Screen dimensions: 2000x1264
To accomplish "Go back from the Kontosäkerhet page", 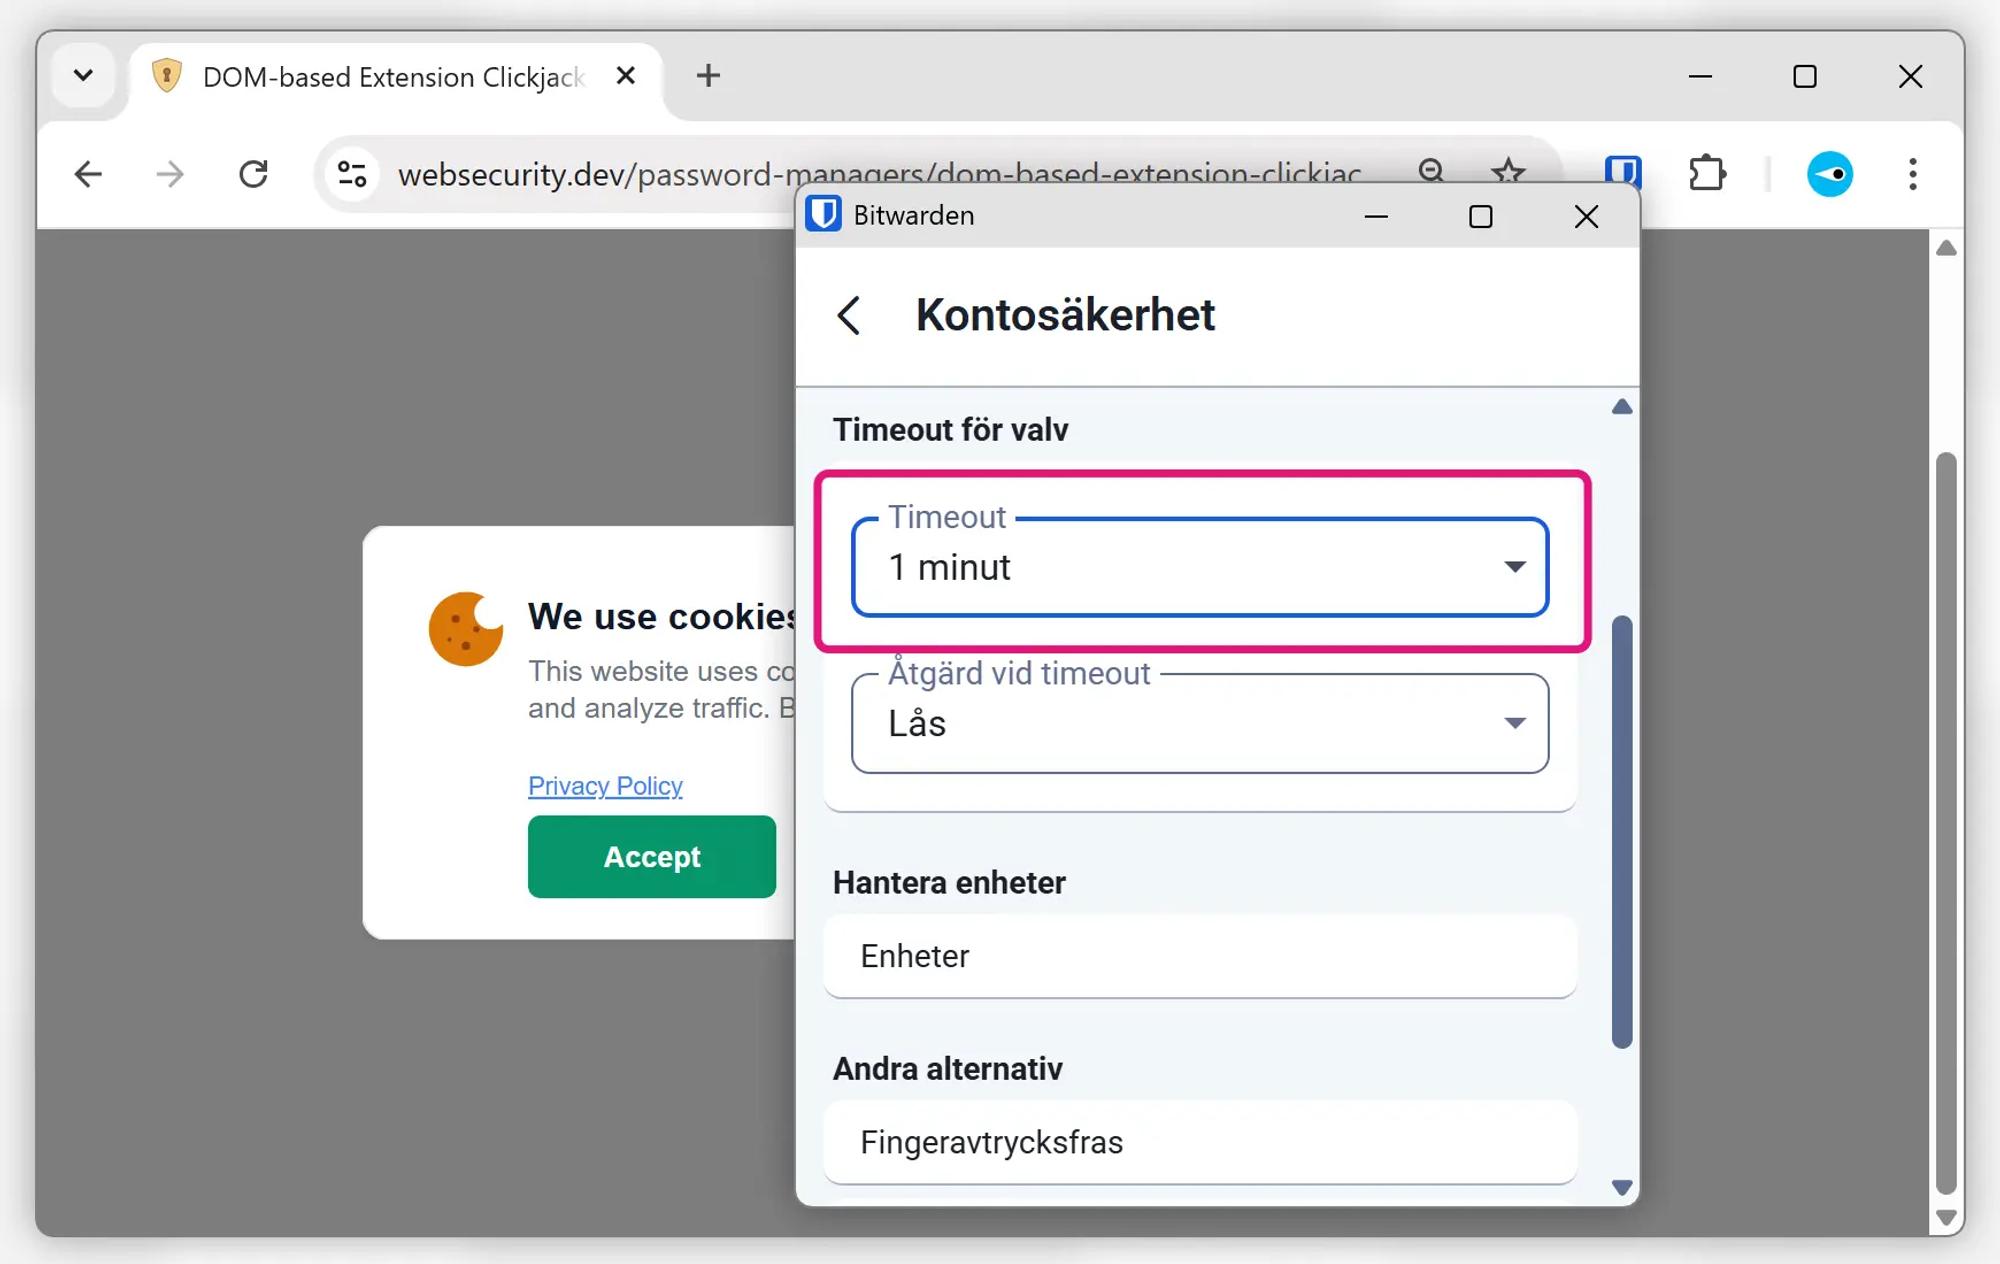I will pyautogui.click(x=849, y=316).
